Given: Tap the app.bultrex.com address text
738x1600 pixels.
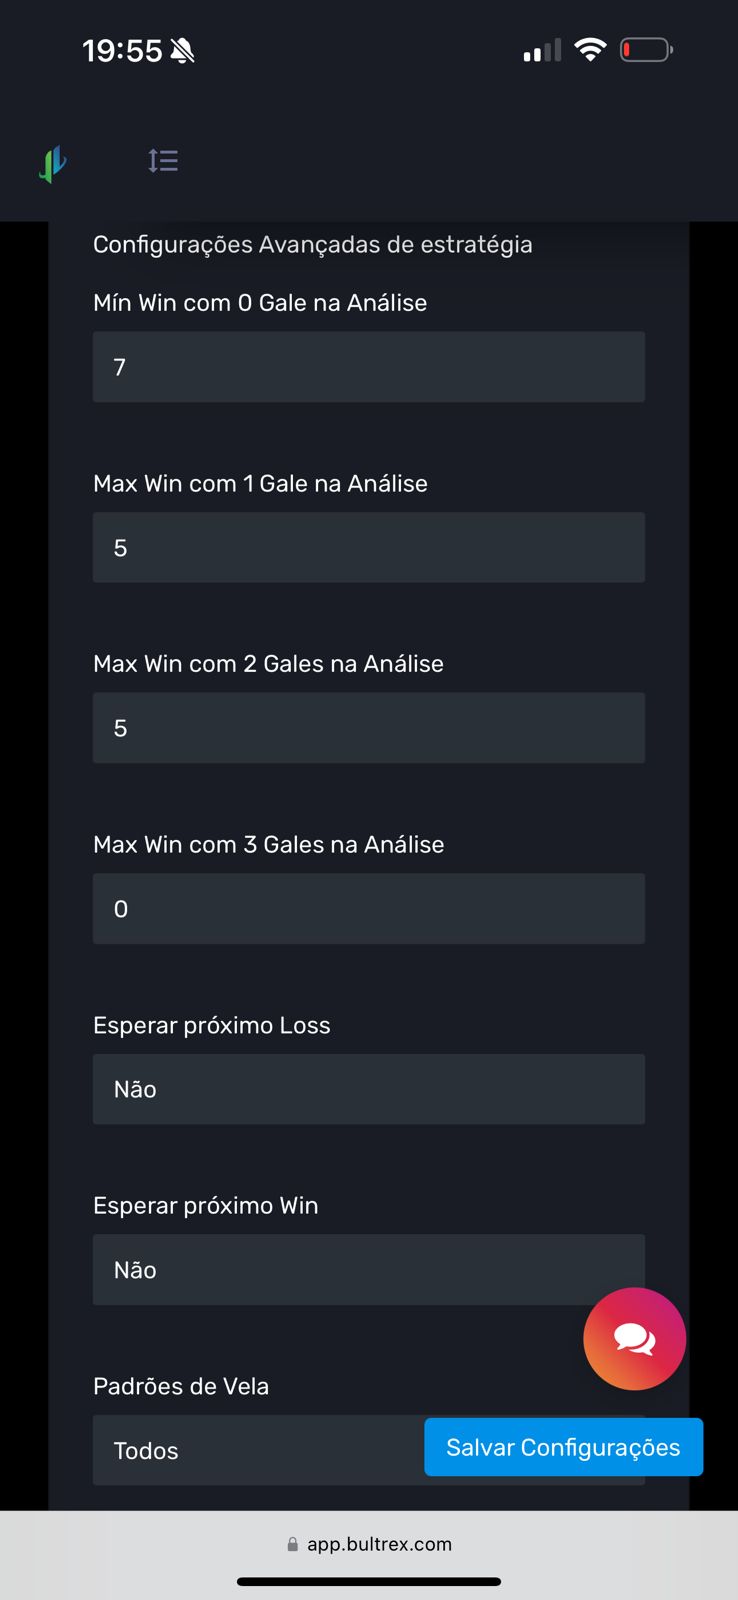Looking at the screenshot, I should coord(379,1544).
